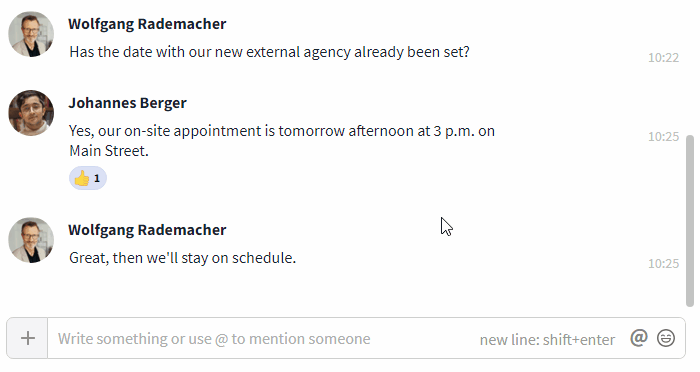This screenshot has width=700, height=372.
Task: Click the 10:25 timestamp on last message
Action: click(663, 263)
